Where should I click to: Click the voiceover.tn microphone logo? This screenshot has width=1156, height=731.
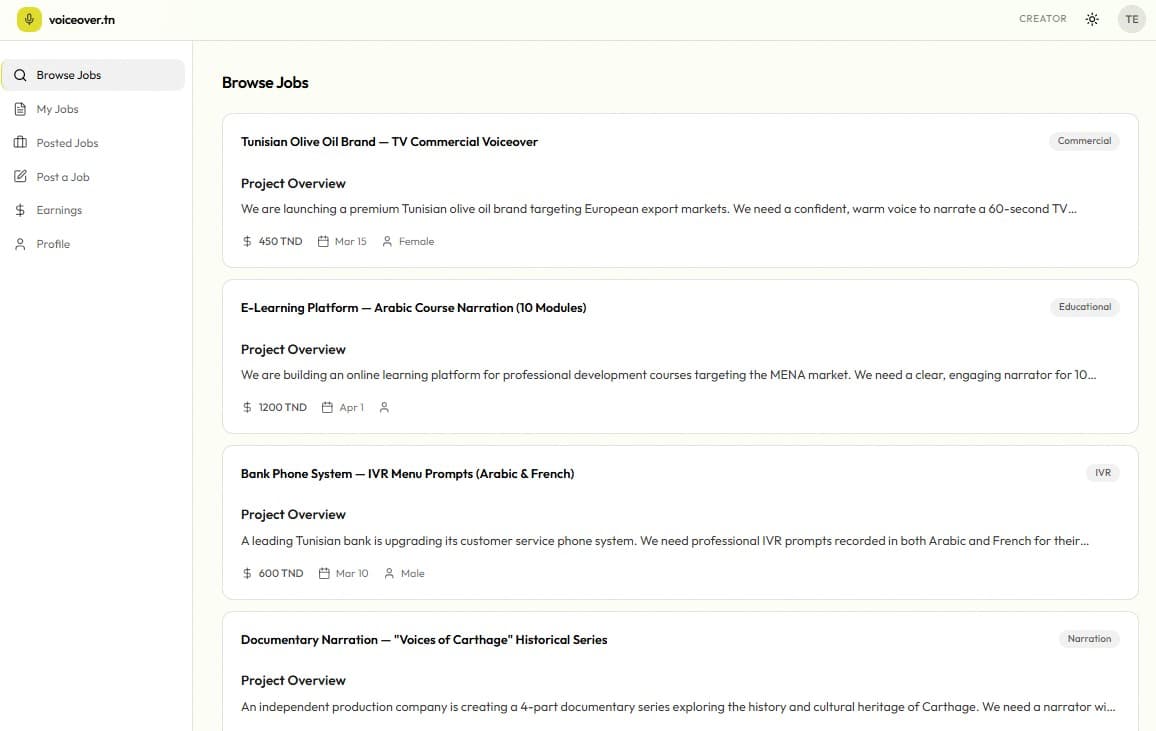[28, 18]
